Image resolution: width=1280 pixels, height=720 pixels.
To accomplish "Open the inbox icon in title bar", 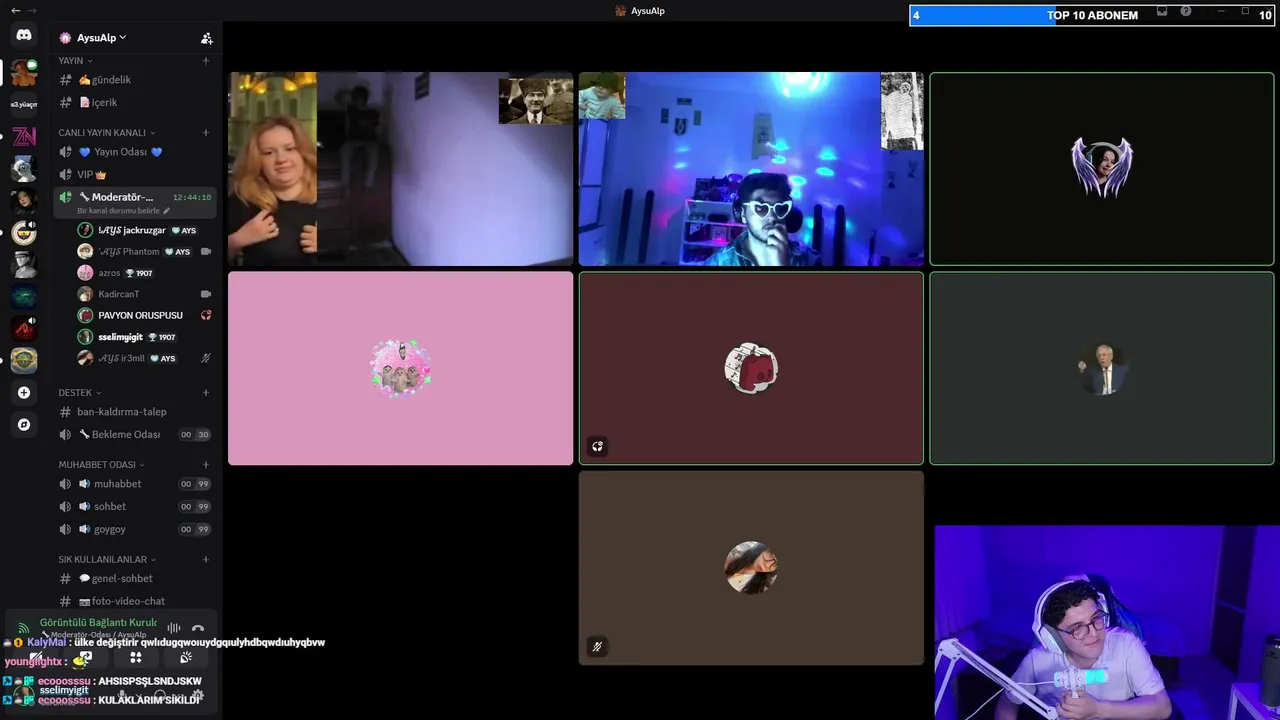I will pyautogui.click(x=1162, y=11).
